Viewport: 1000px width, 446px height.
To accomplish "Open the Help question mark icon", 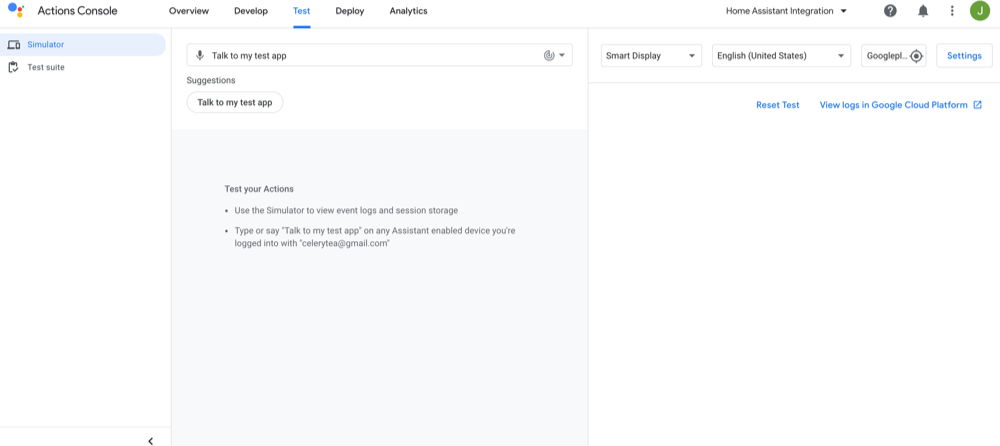I will (890, 11).
